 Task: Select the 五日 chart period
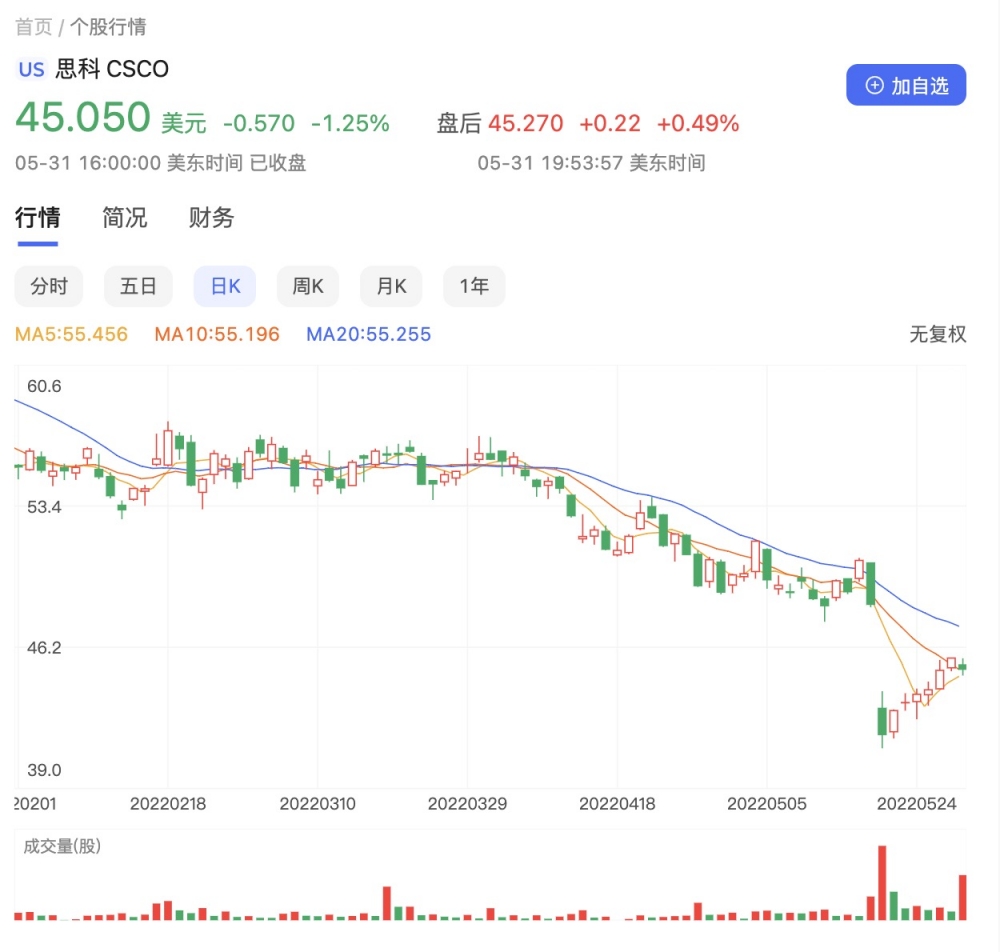138,286
